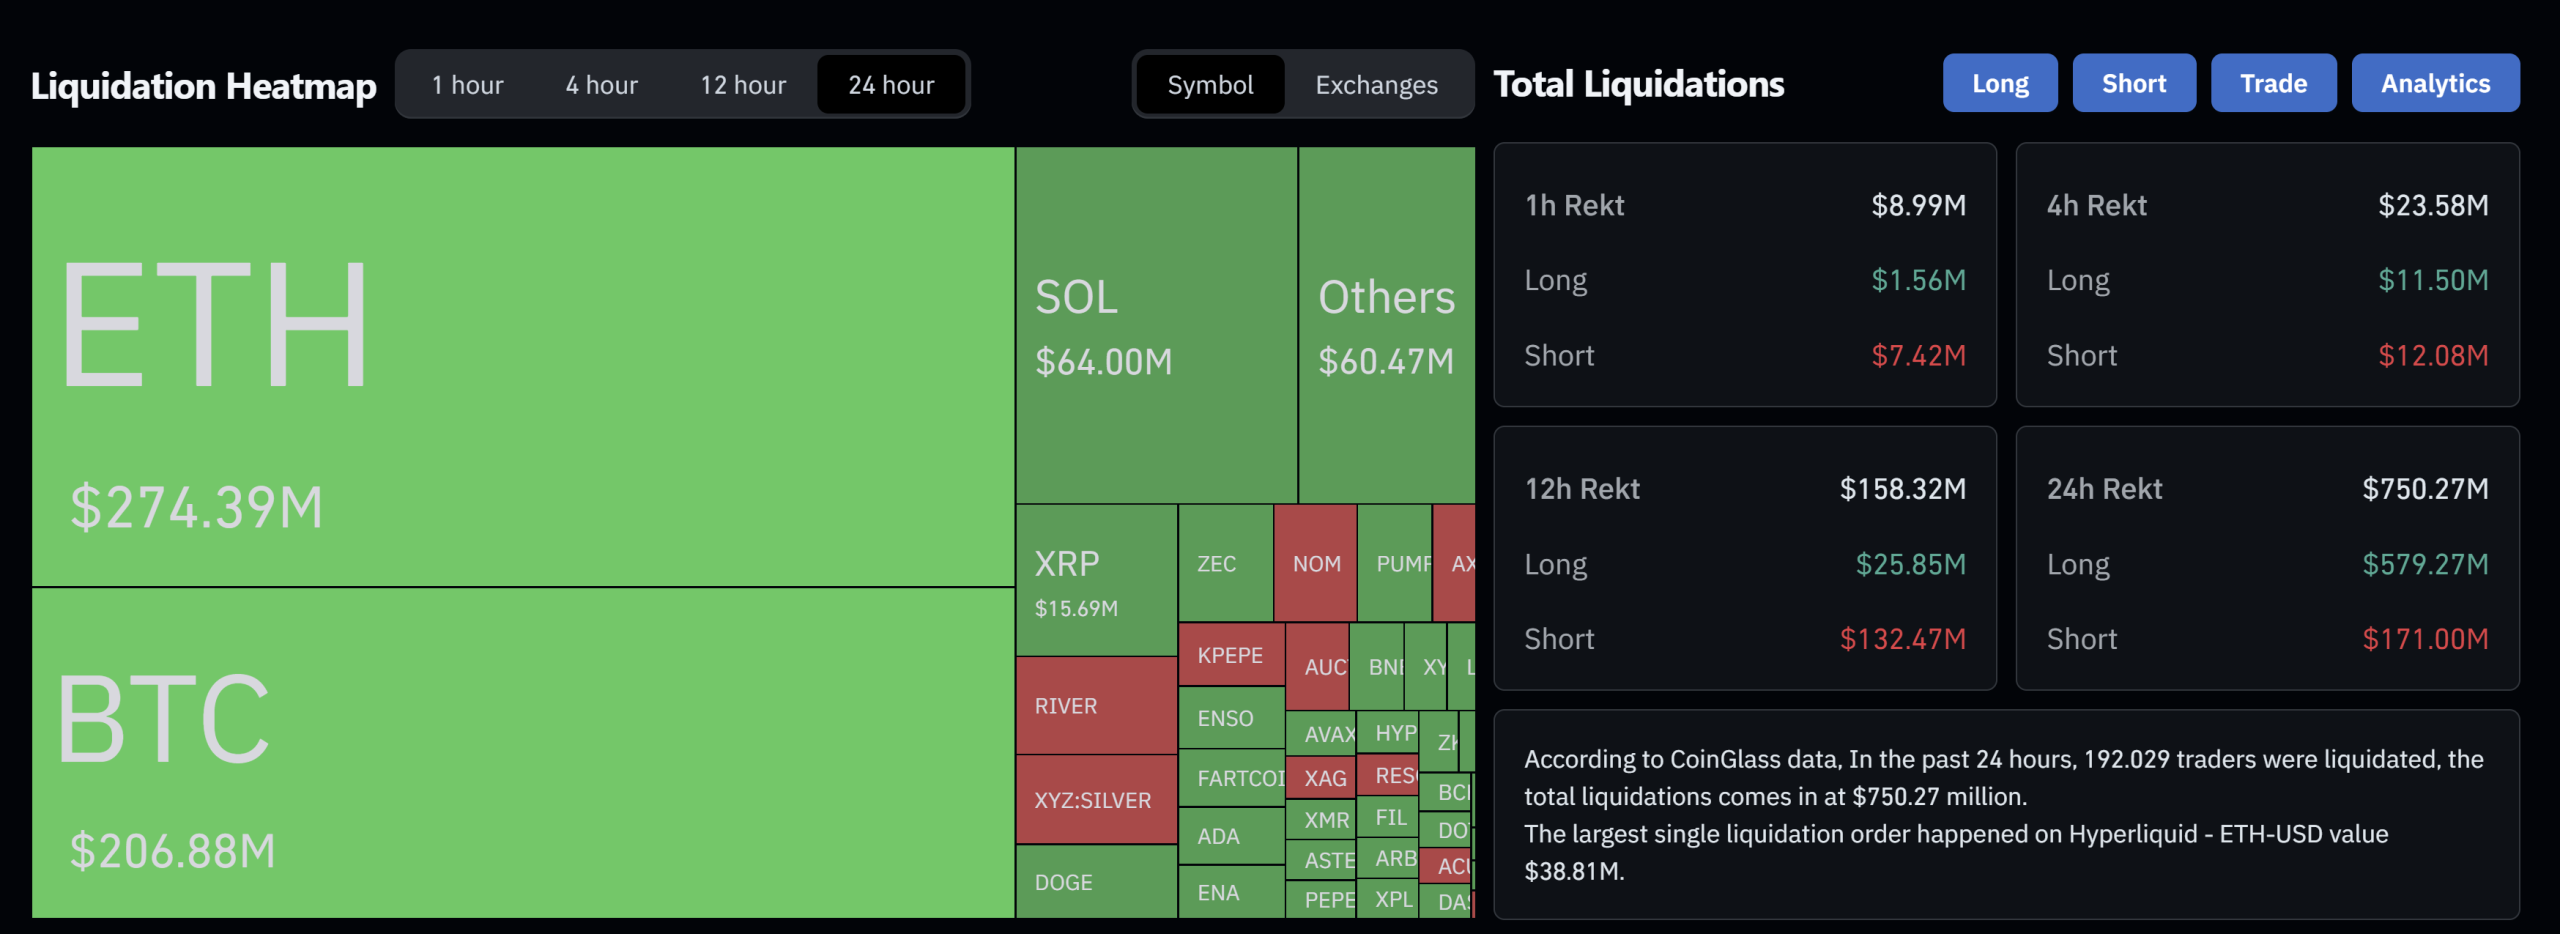
Task: Switch heatmap to Exchanges view
Action: click(1375, 84)
